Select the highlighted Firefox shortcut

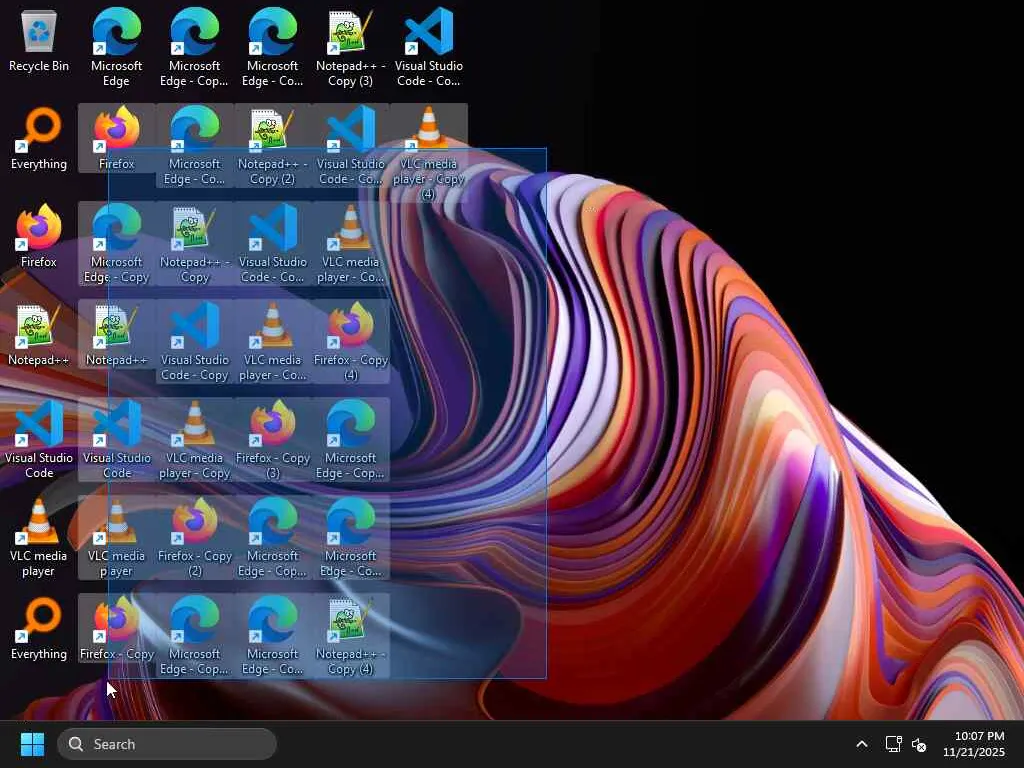point(116,138)
